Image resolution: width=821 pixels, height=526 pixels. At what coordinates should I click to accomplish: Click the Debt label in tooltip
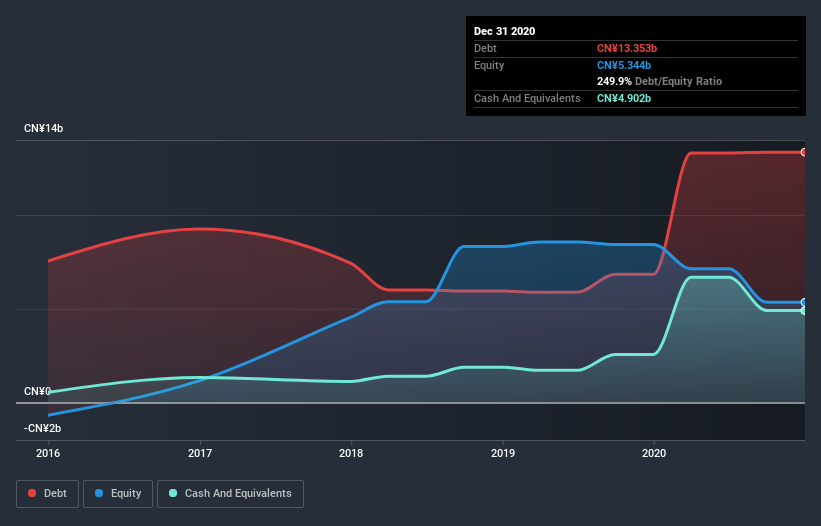coord(485,48)
